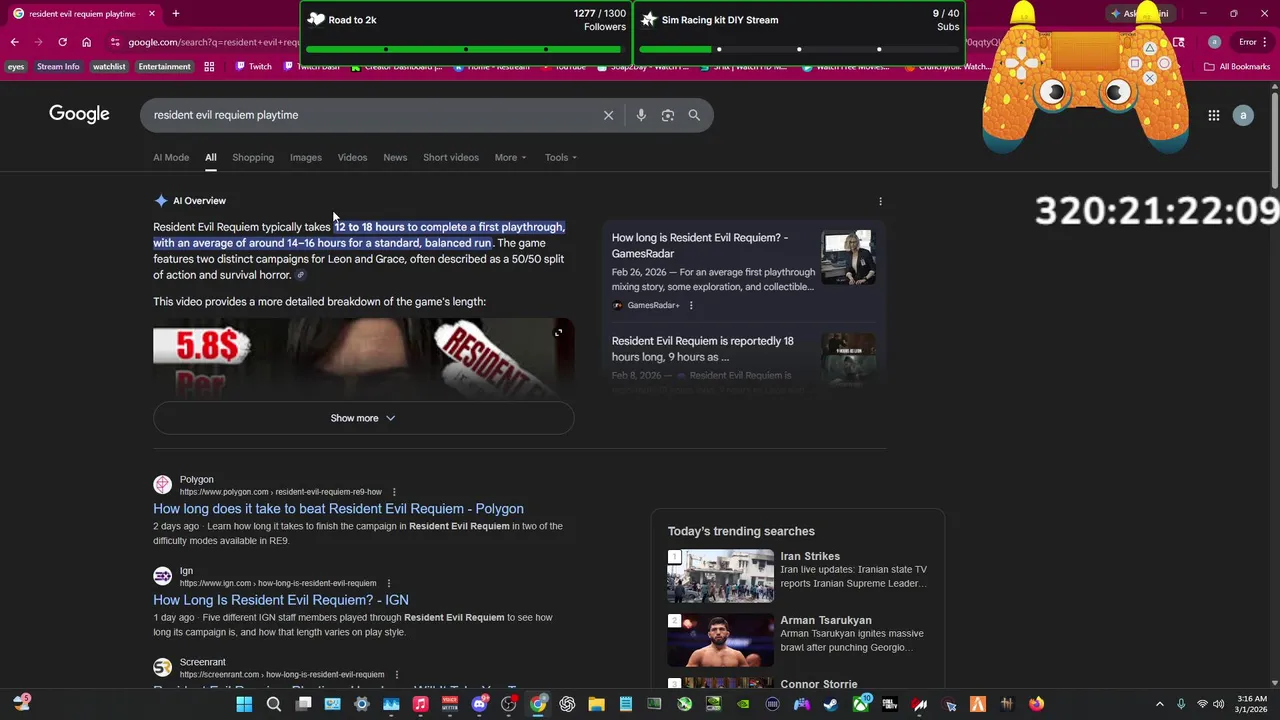This screenshot has height=720, width=1280.
Task: Open the GamesRadar article thumbnail image
Action: pos(848,258)
